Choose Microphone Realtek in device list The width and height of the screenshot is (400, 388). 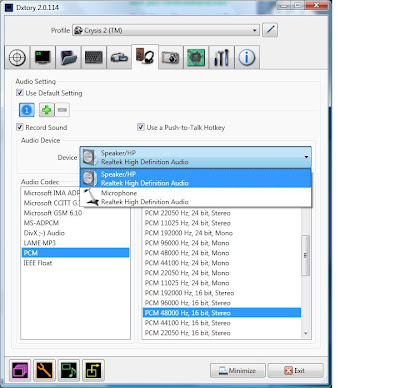pyautogui.click(x=196, y=197)
